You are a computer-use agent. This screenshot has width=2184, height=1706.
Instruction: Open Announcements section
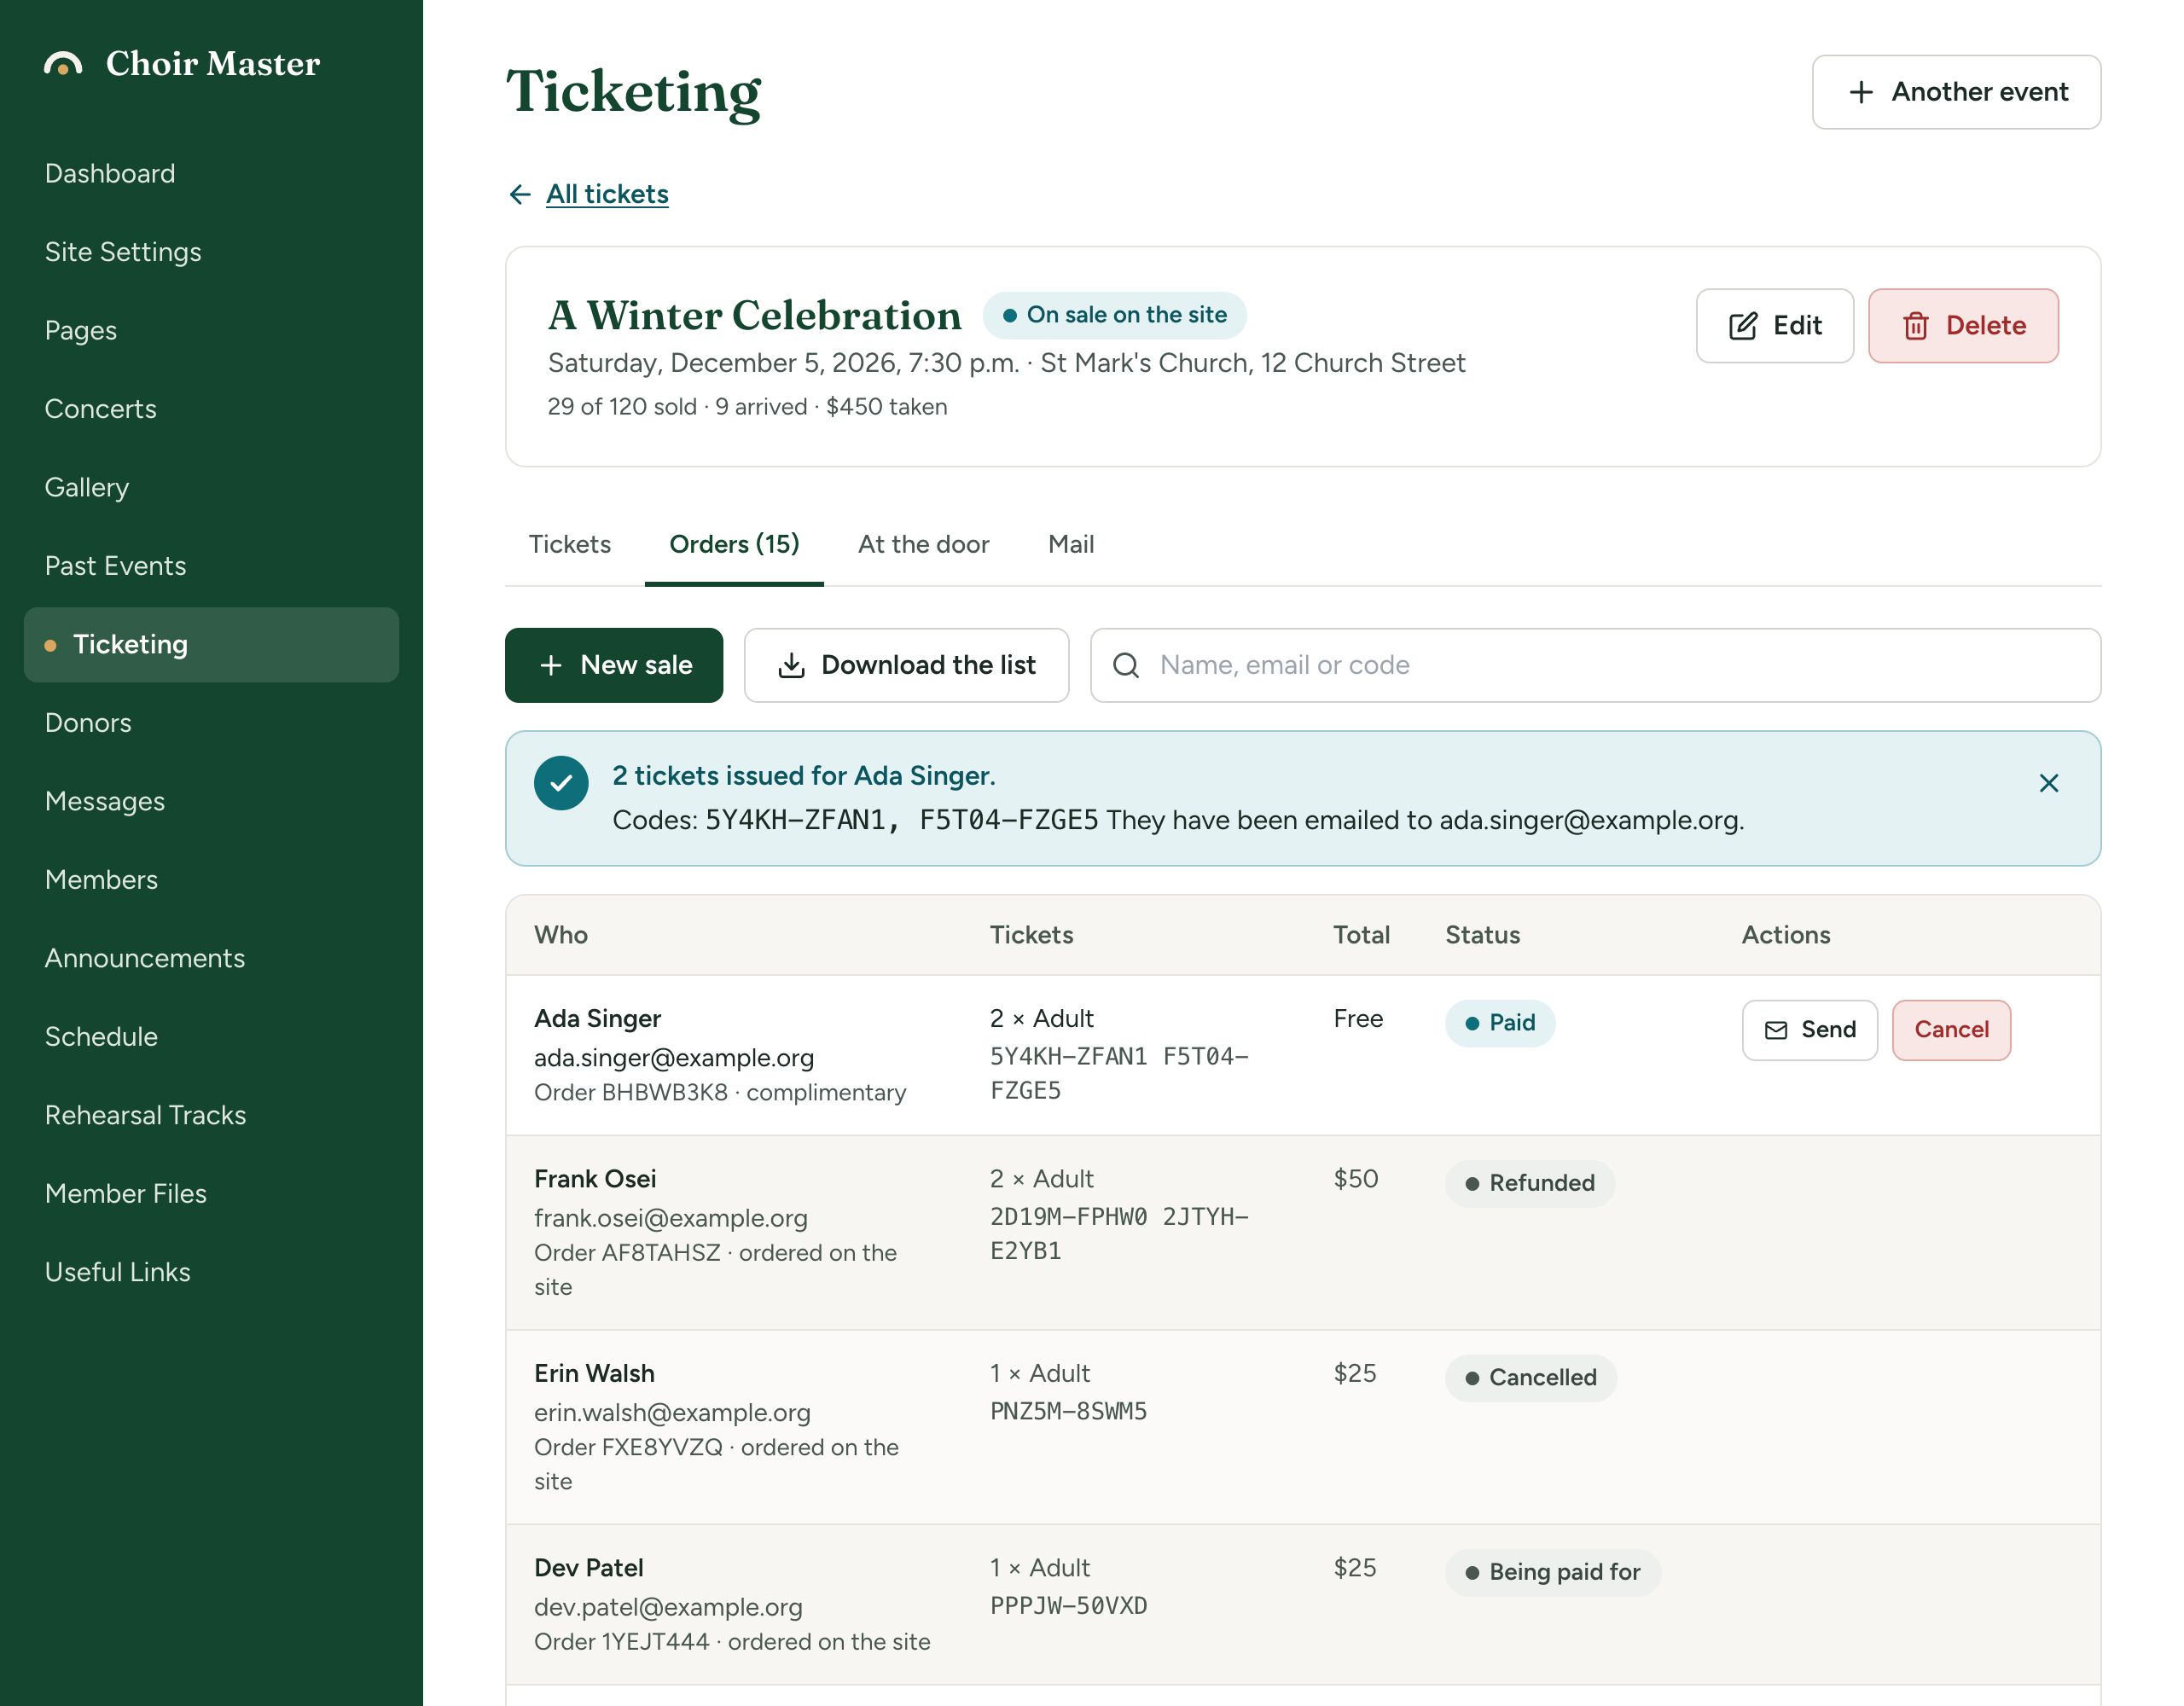145,959
